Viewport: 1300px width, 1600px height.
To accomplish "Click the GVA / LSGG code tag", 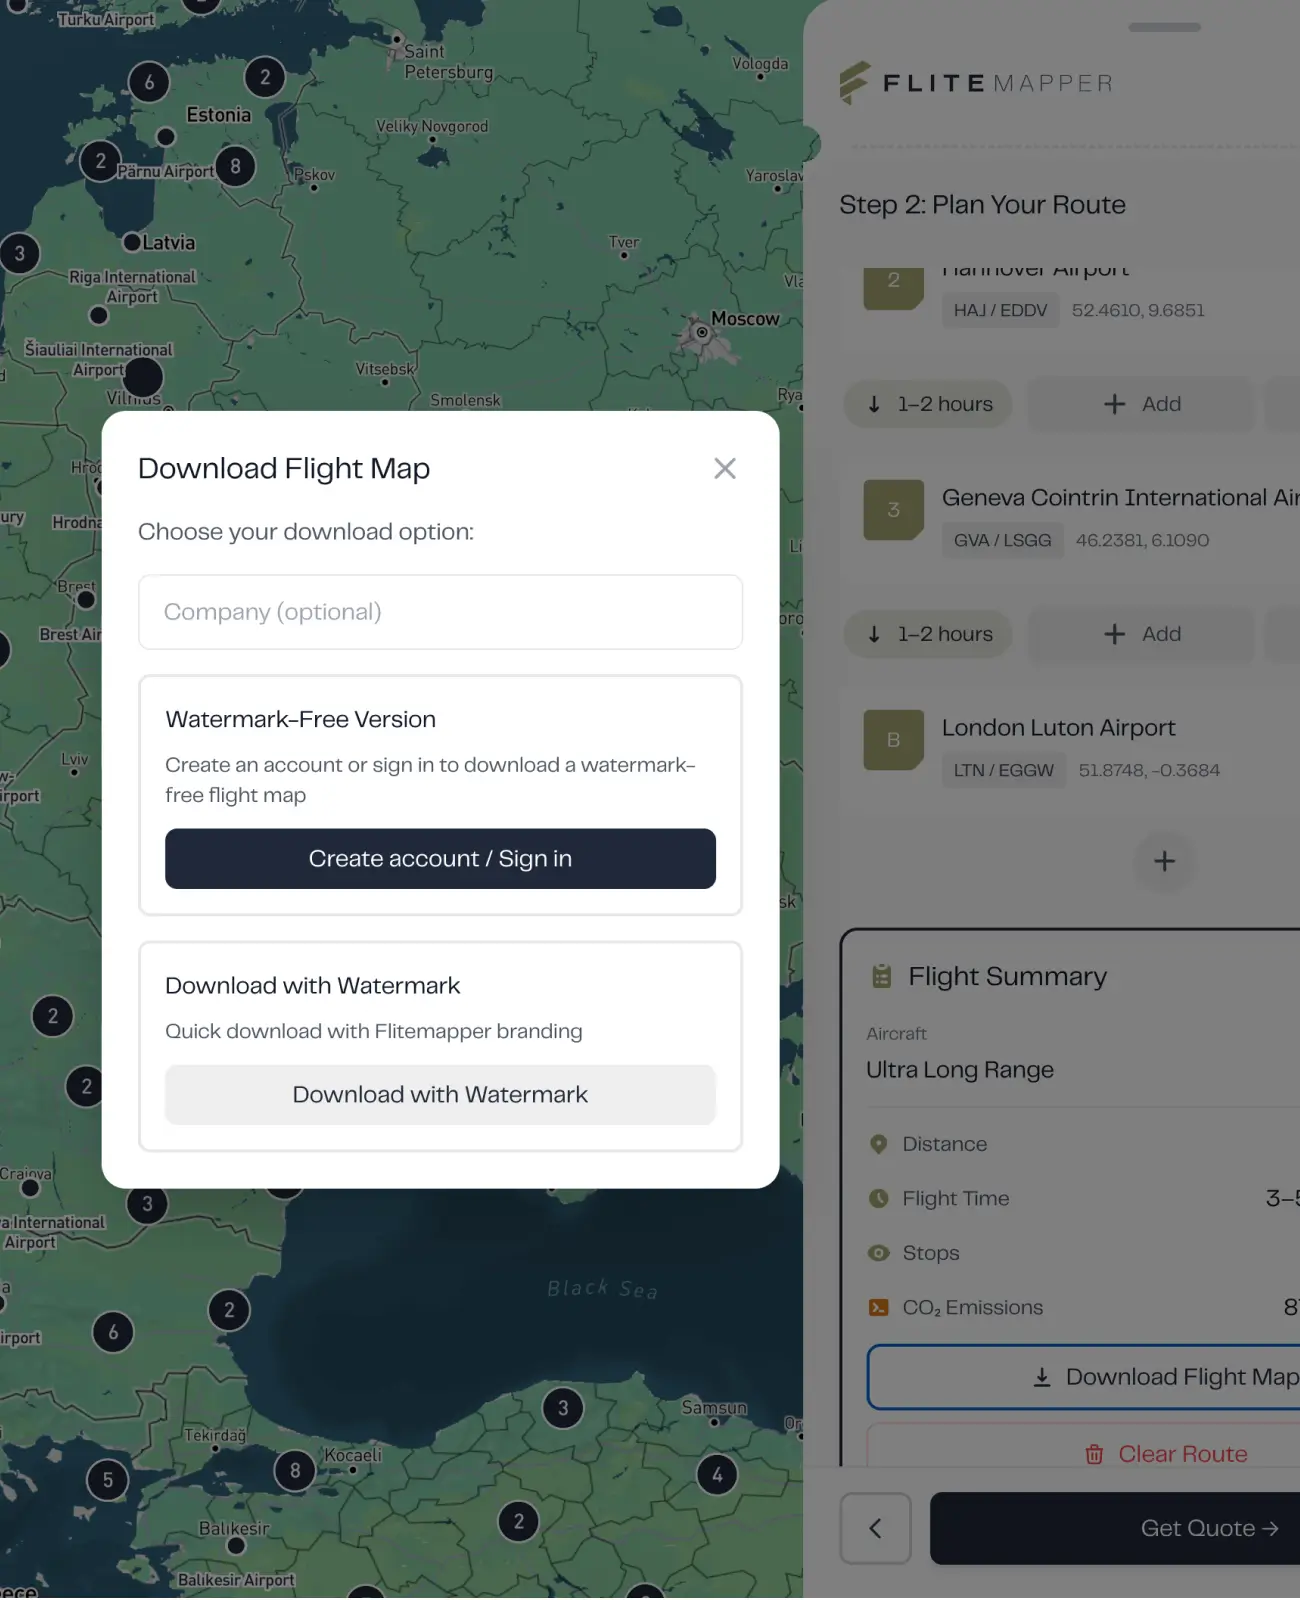I will point(1002,540).
